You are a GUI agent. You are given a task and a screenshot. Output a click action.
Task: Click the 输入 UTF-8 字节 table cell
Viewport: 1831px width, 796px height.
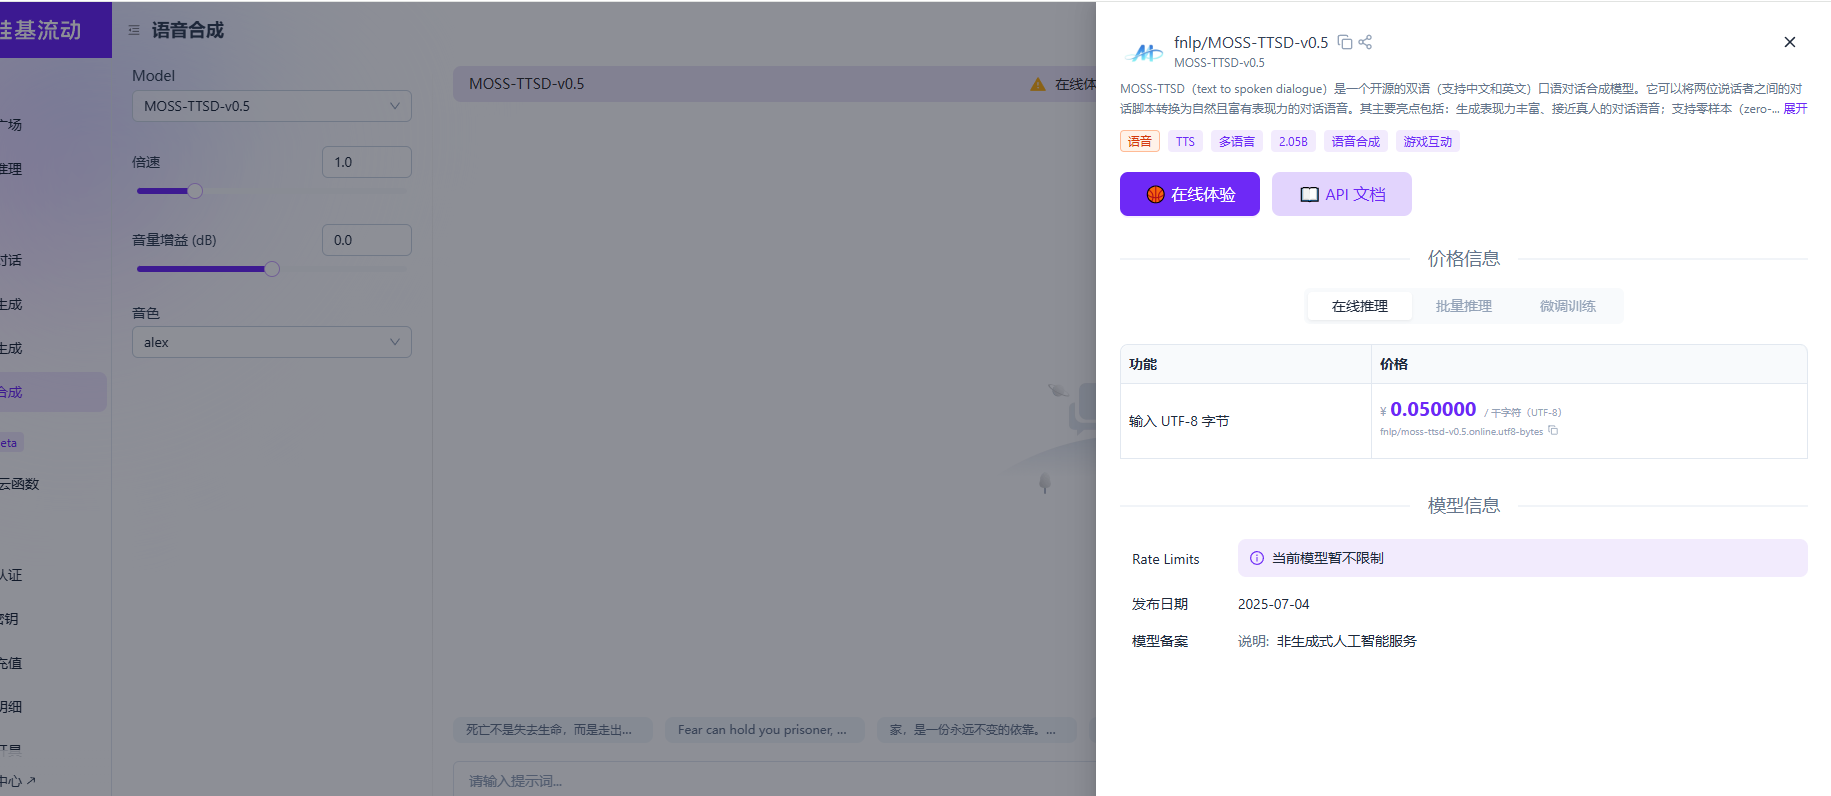tap(1246, 421)
